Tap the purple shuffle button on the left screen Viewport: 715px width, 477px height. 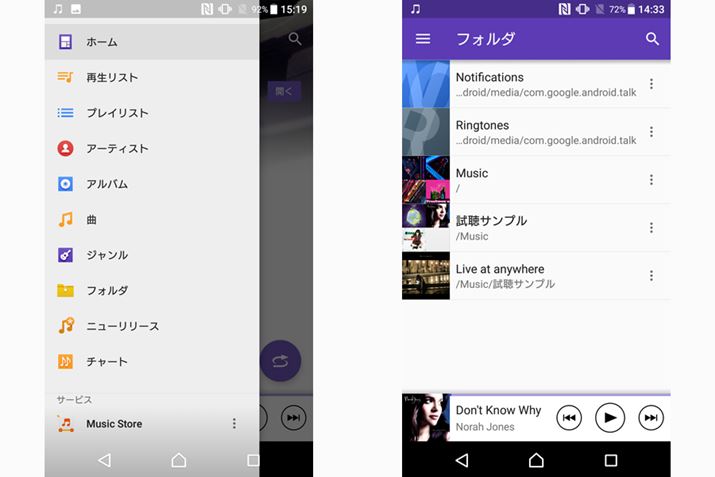point(280,361)
